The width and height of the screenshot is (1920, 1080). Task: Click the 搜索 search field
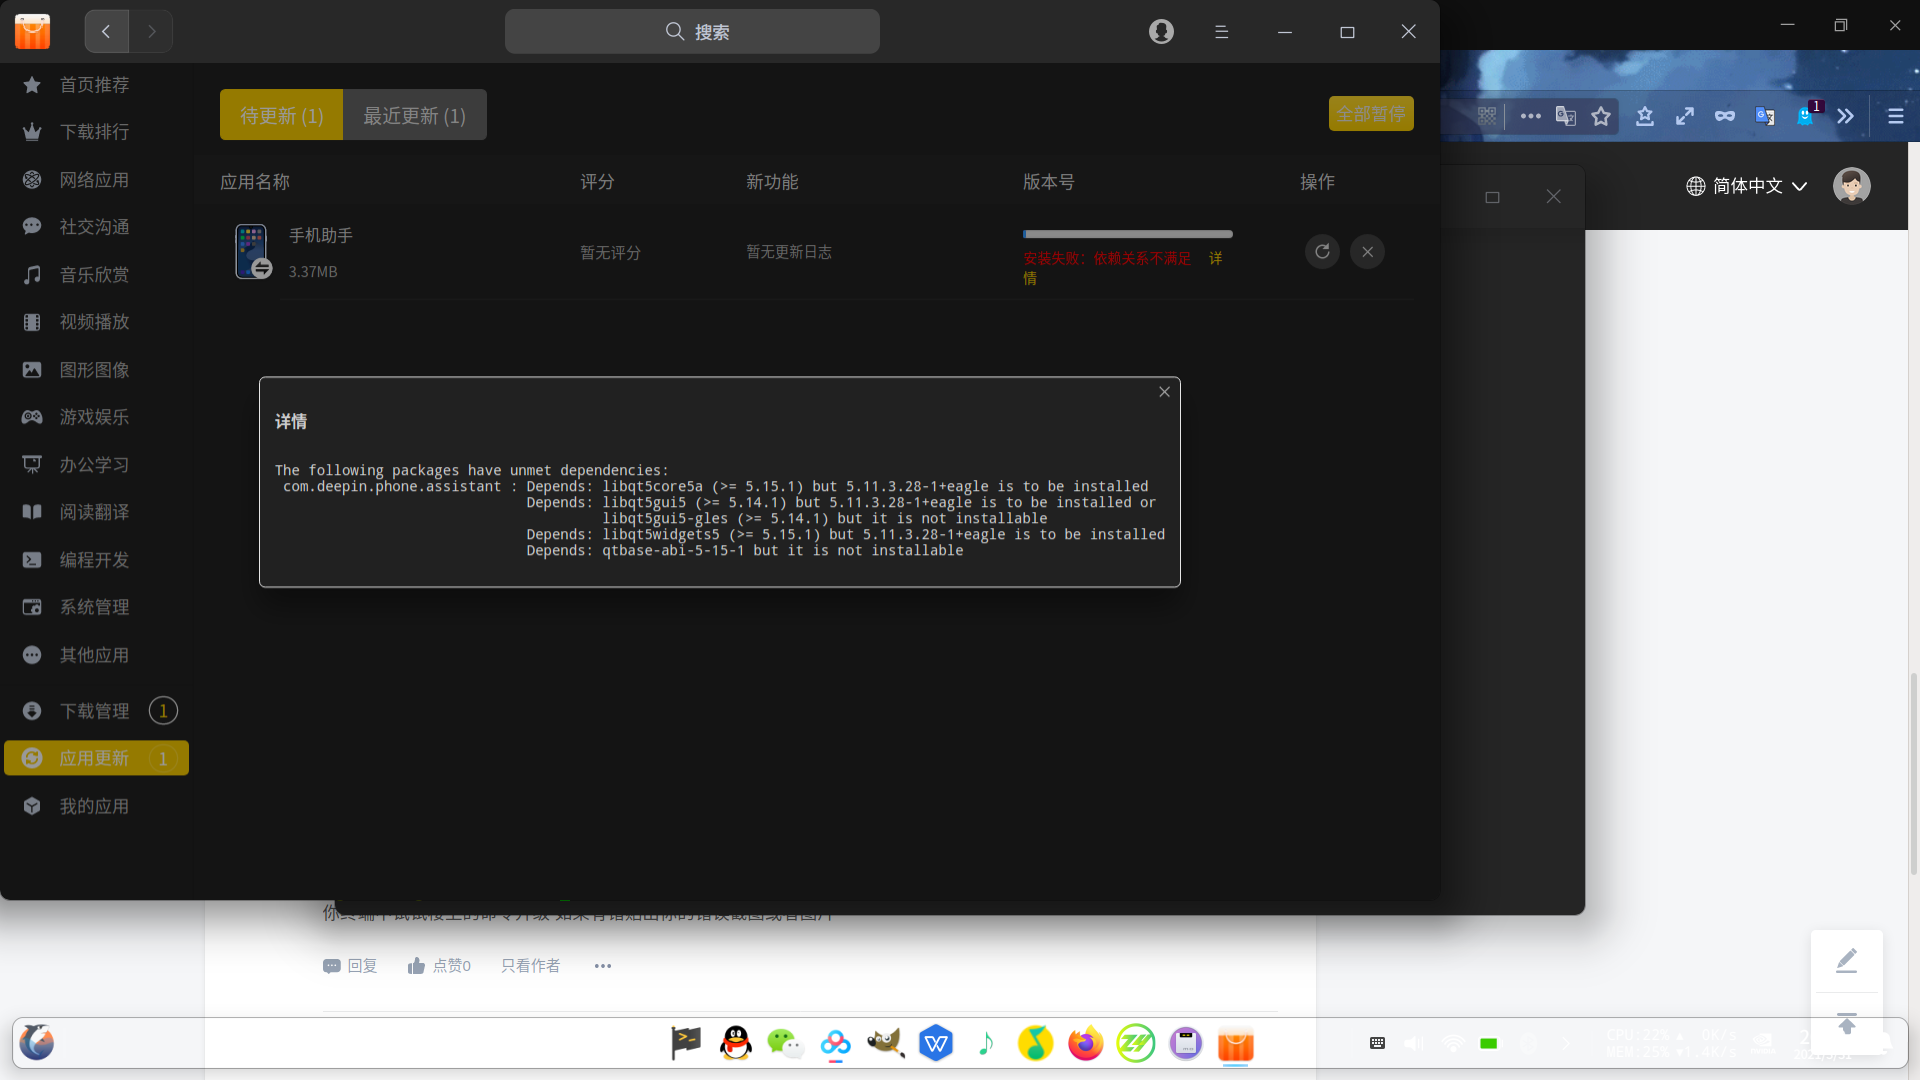tap(692, 32)
